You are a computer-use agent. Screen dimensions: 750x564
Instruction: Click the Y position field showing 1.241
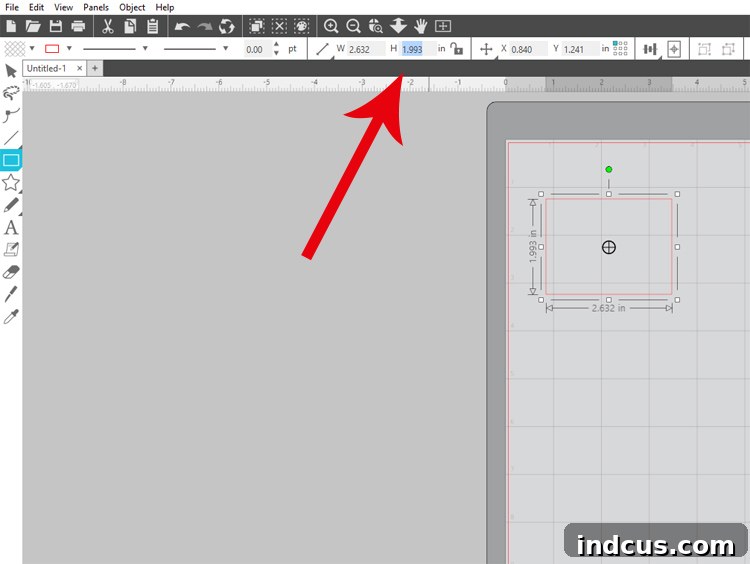[580, 49]
